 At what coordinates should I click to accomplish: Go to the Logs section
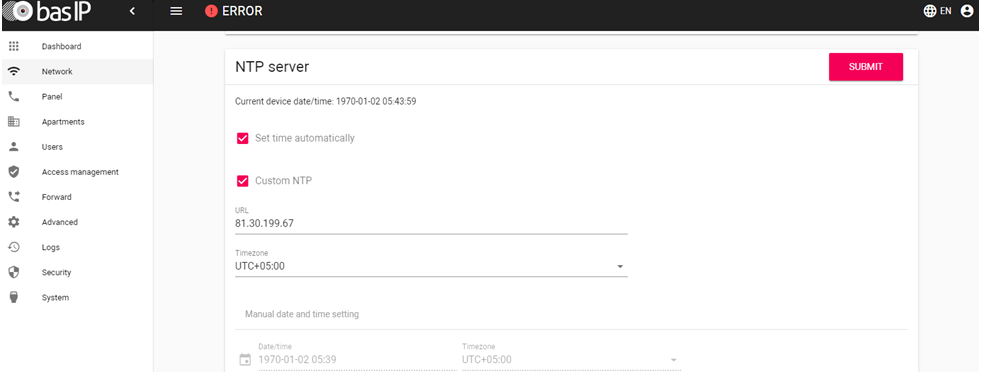(x=77, y=247)
